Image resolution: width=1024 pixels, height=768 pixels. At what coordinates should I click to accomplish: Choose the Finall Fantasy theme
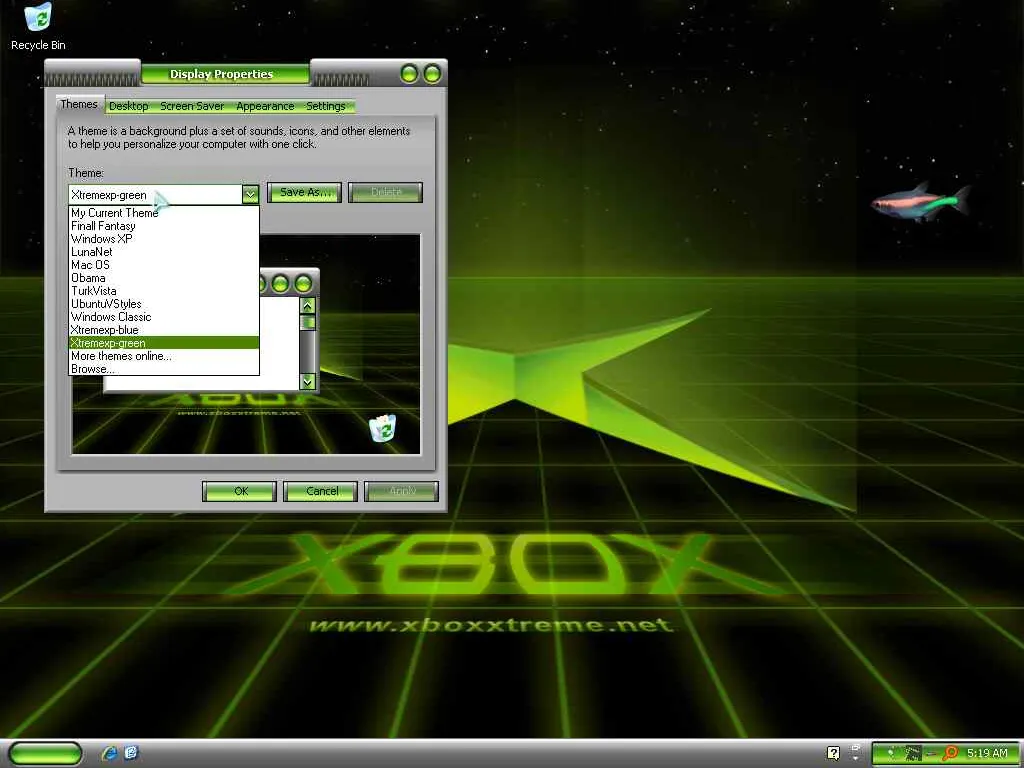coord(164,226)
